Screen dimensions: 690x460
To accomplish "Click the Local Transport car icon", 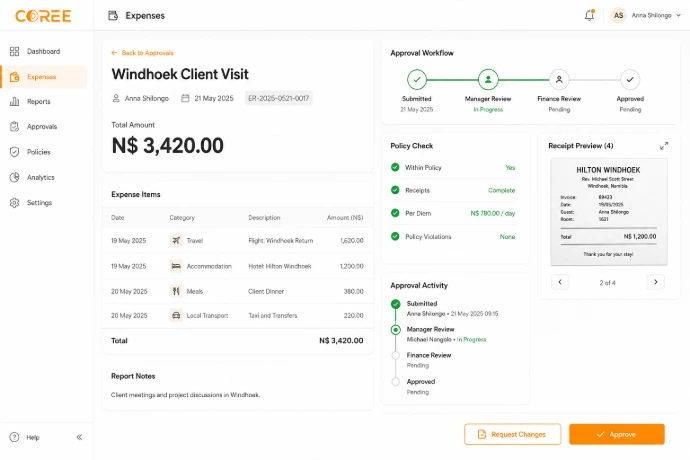I will point(176,315).
